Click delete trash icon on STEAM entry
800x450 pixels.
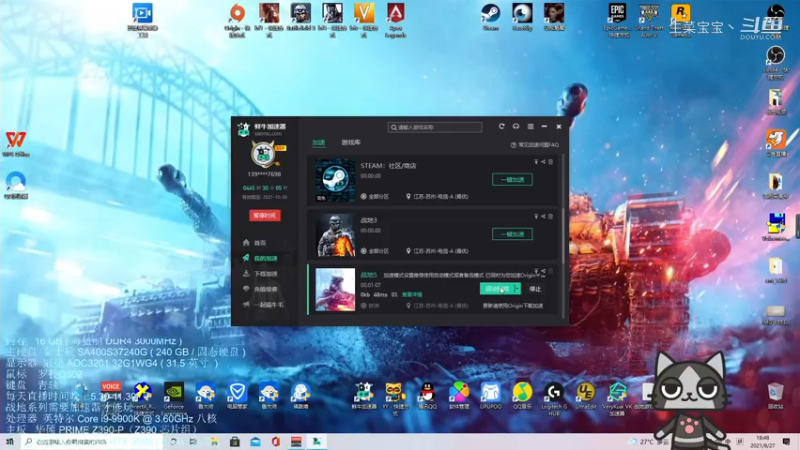pyautogui.click(x=551, y=162)
